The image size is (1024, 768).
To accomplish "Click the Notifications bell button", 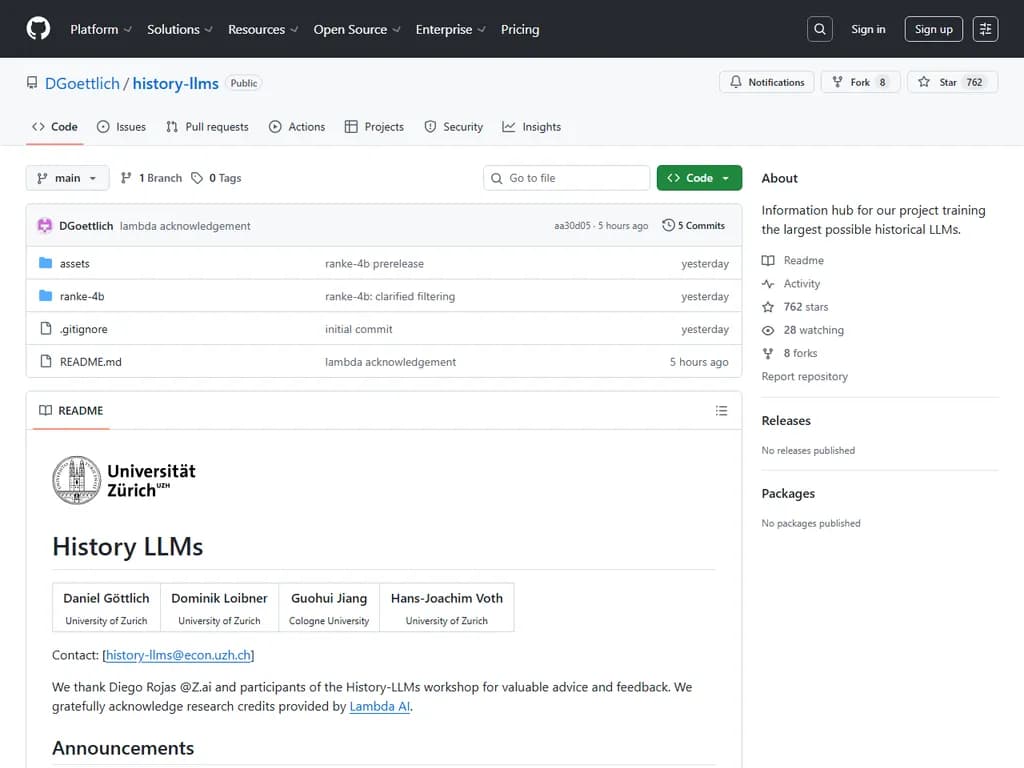I will tap(767, 83).
